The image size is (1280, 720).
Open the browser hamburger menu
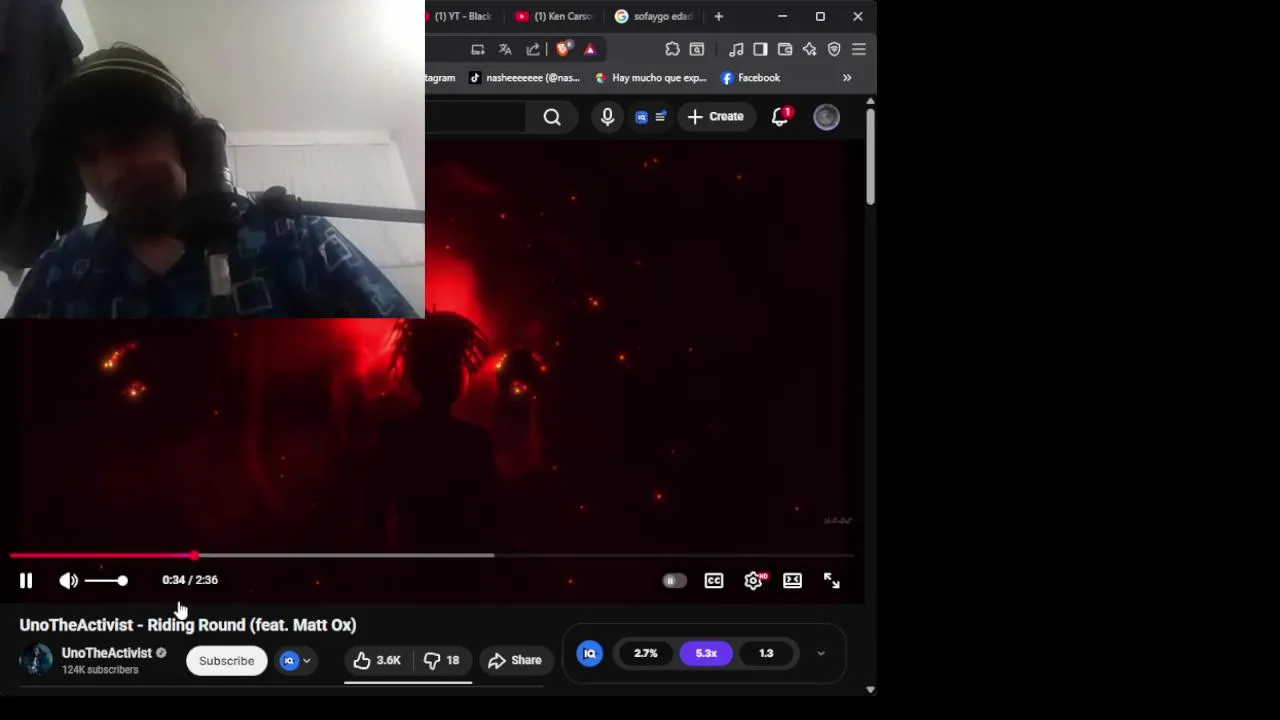point(859,49)
